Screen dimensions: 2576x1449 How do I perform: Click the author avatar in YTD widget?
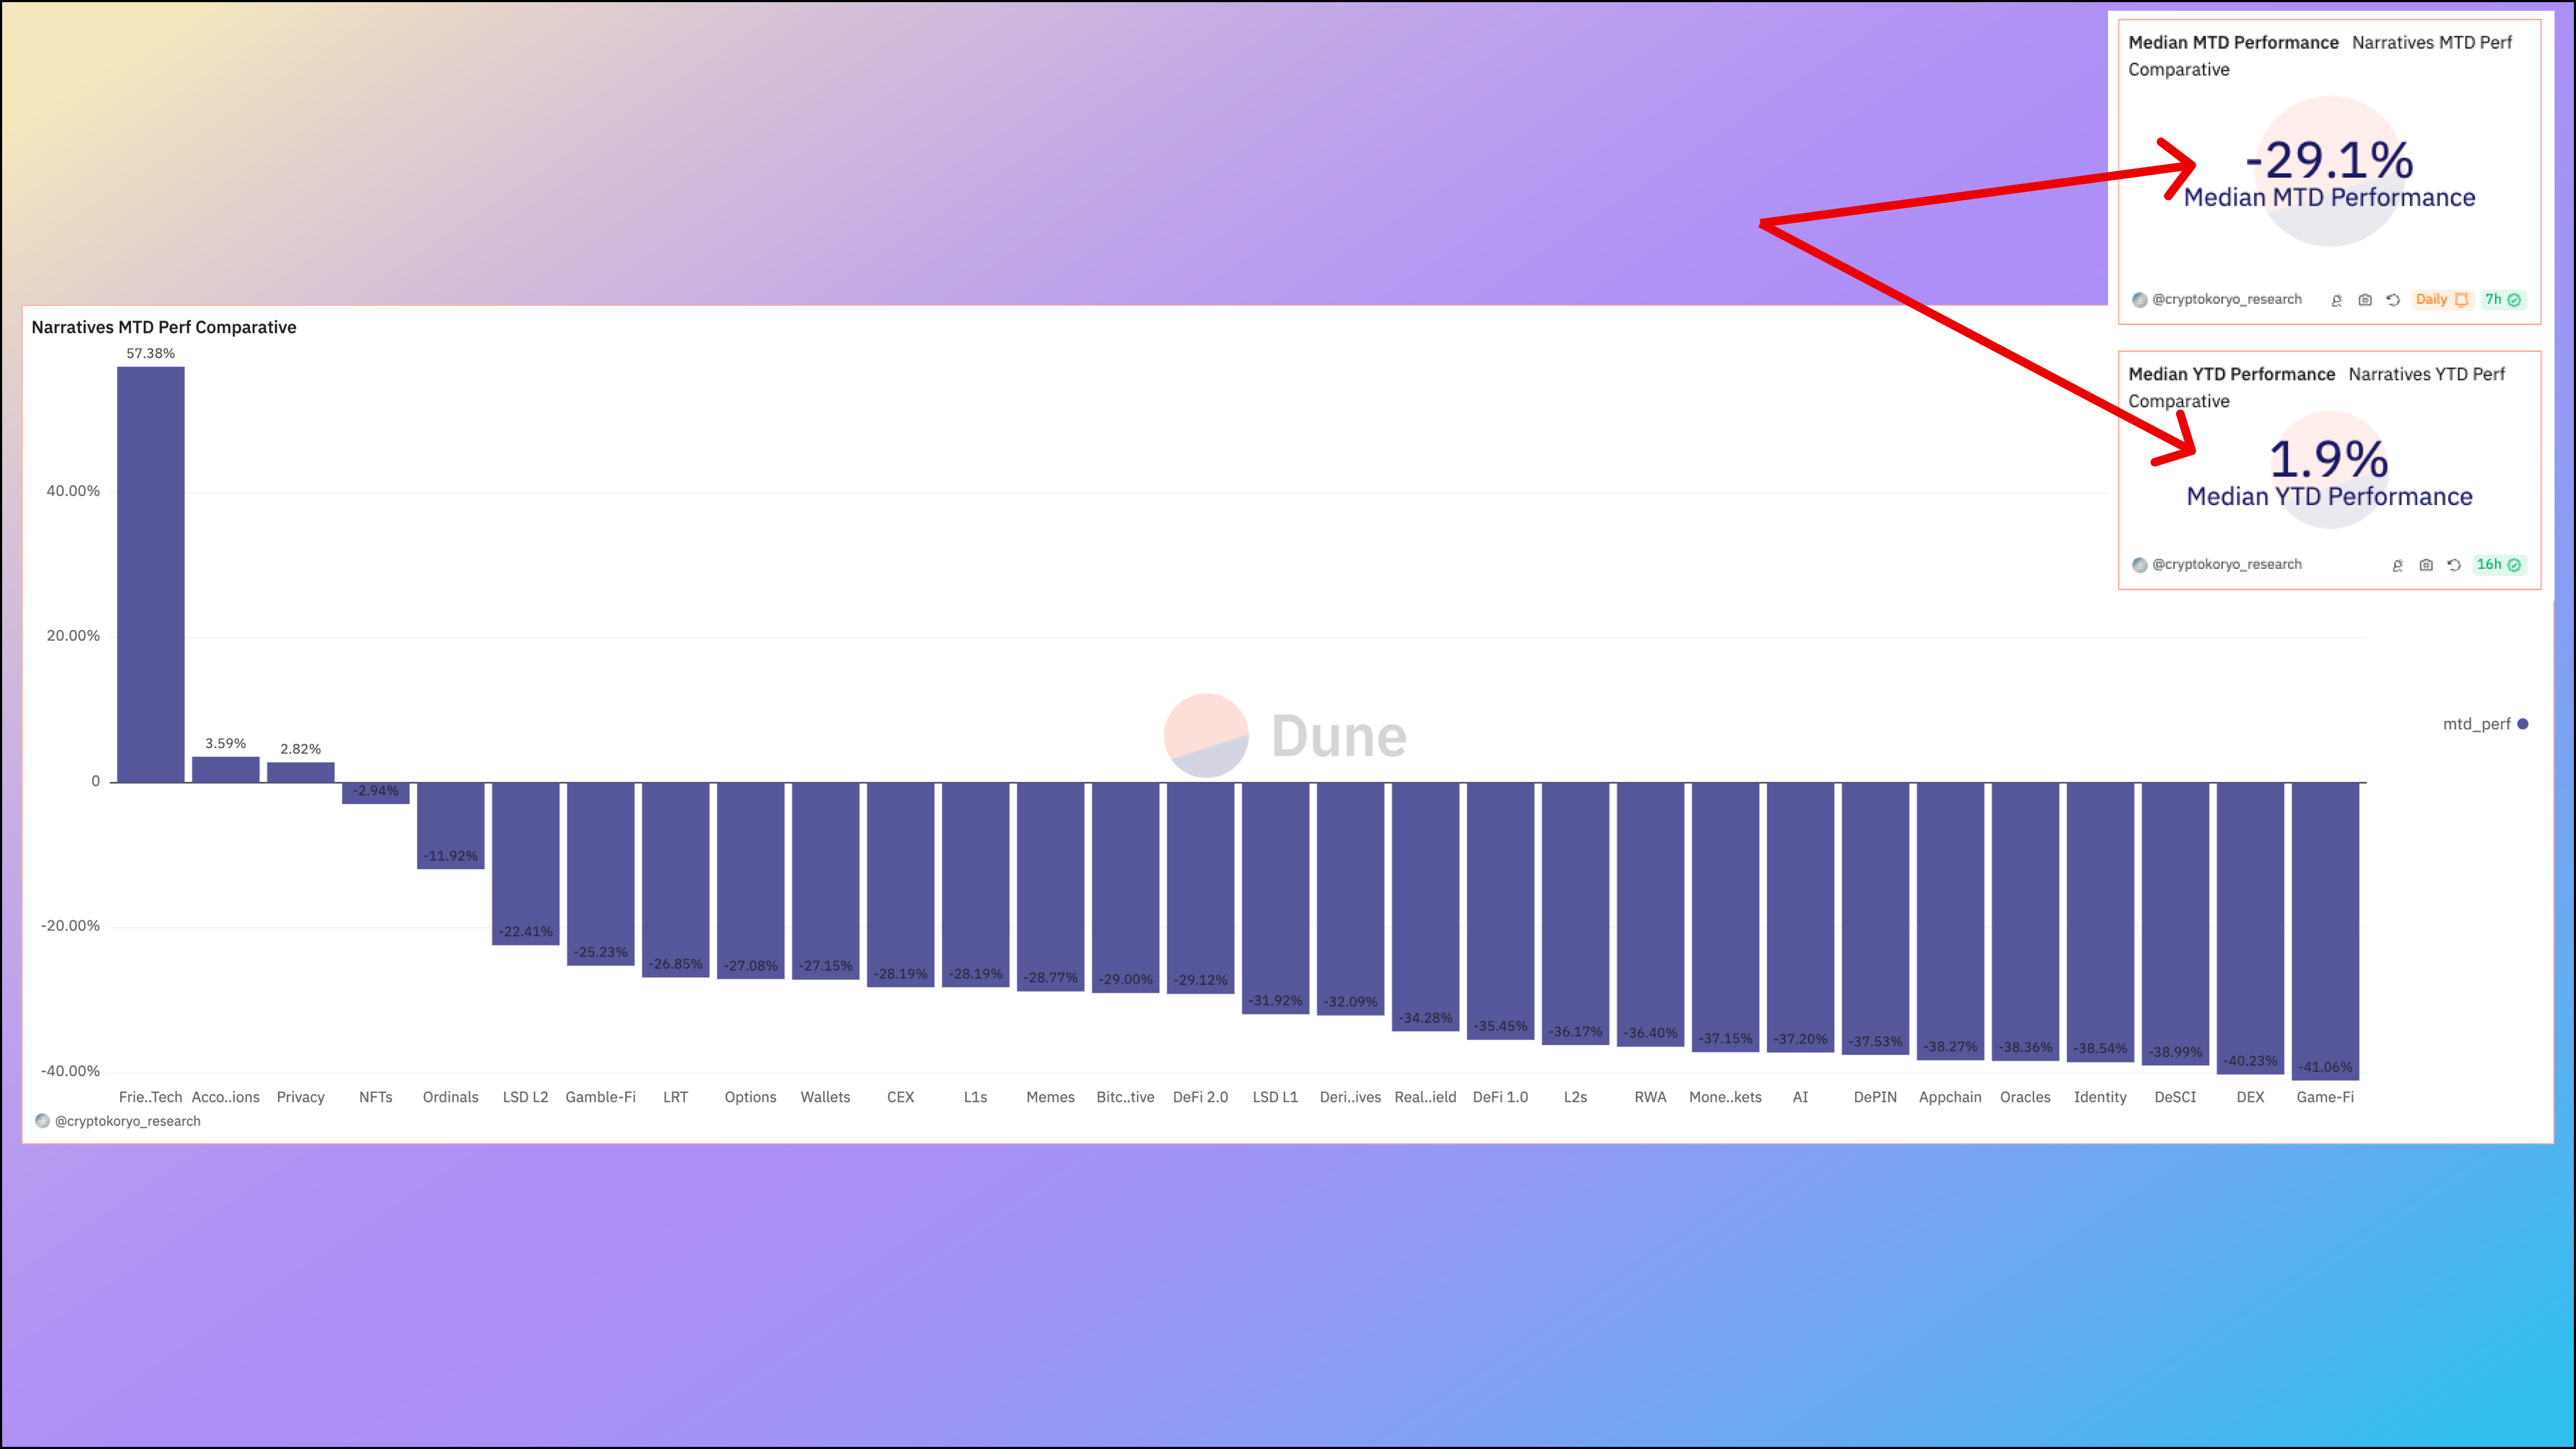click(x=2139, y=565)
